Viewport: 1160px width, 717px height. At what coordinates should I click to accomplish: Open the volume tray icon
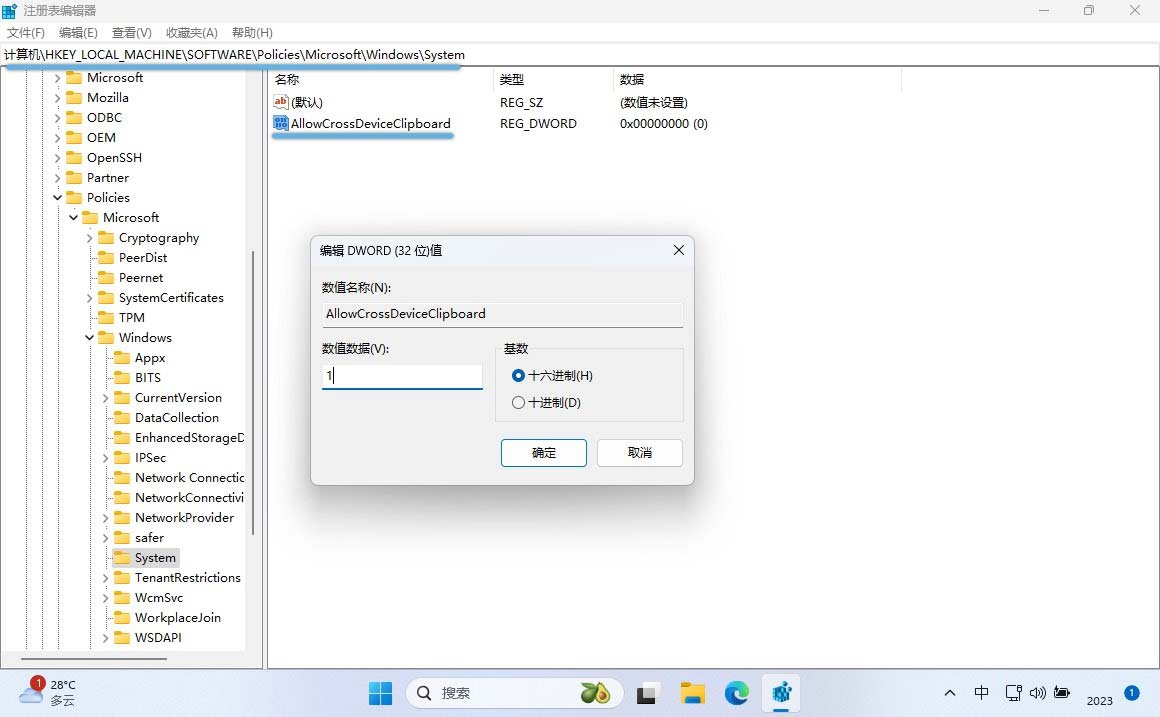tap(1037, 693)
